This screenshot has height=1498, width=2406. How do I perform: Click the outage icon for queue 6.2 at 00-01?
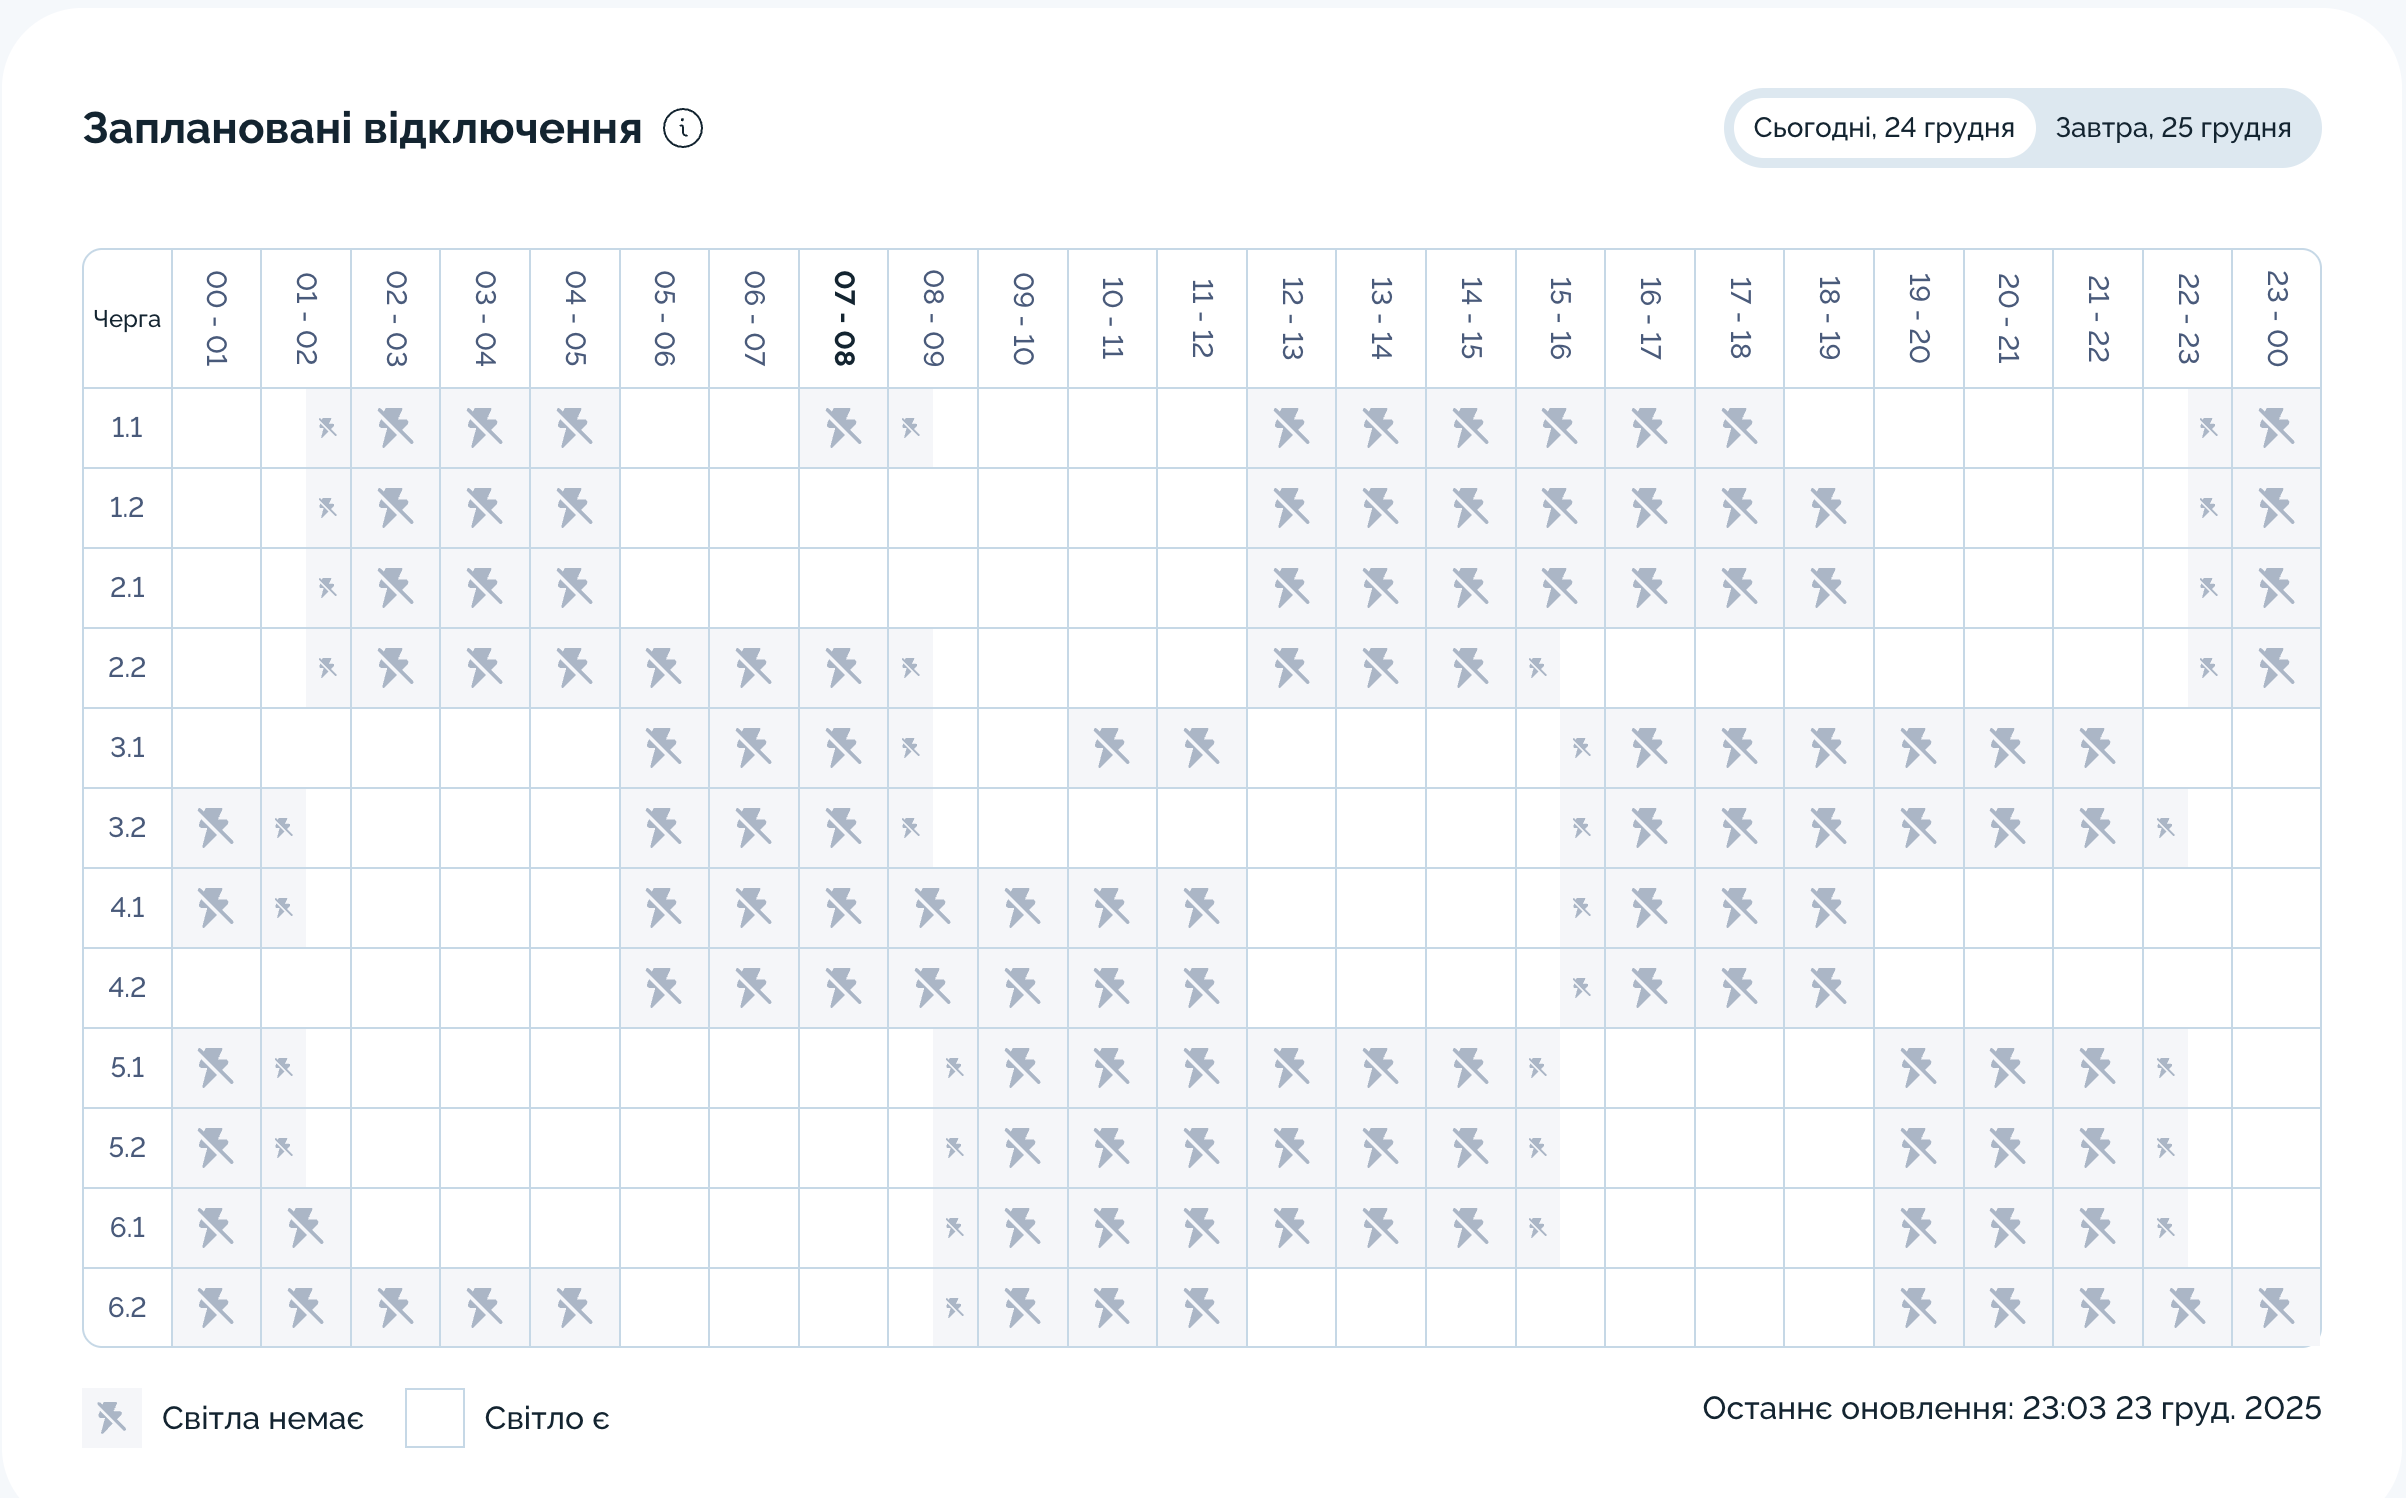pyautogui.click(x=216, y=1308)
